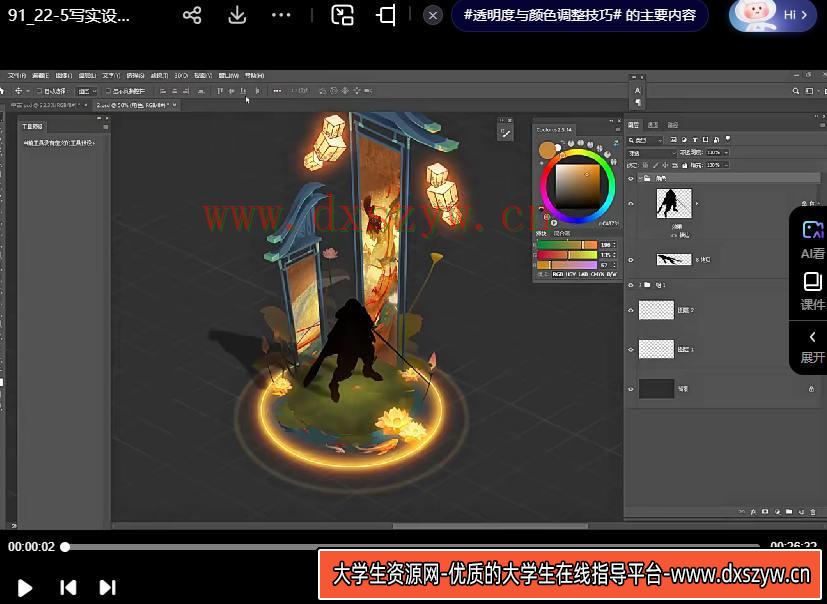This screenshot has height=604, width=827.
Task: Open the tool preset panel menu icon
Action: tap(106, 127)
